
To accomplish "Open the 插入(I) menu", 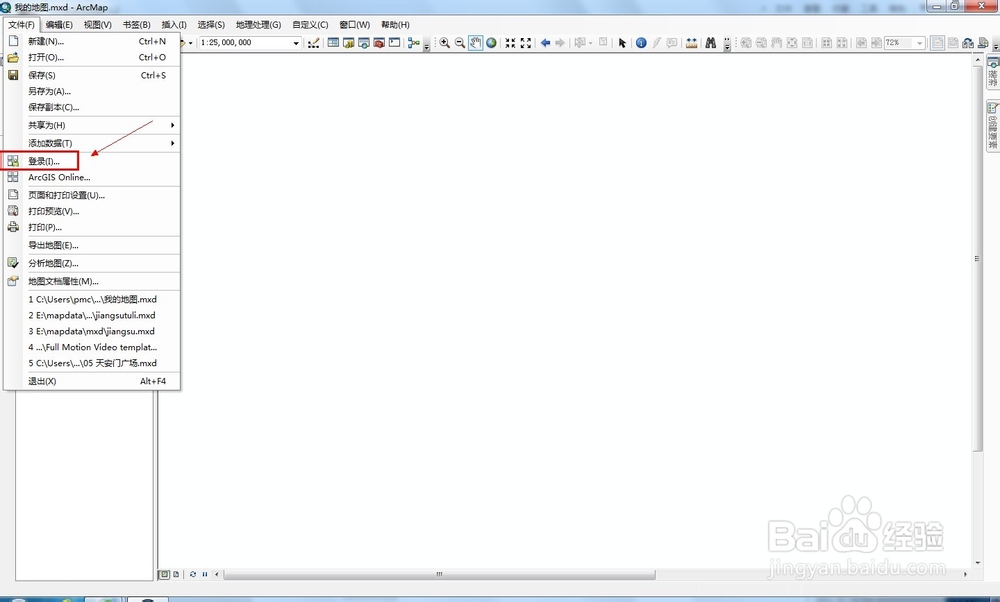I will click(173, 24).
